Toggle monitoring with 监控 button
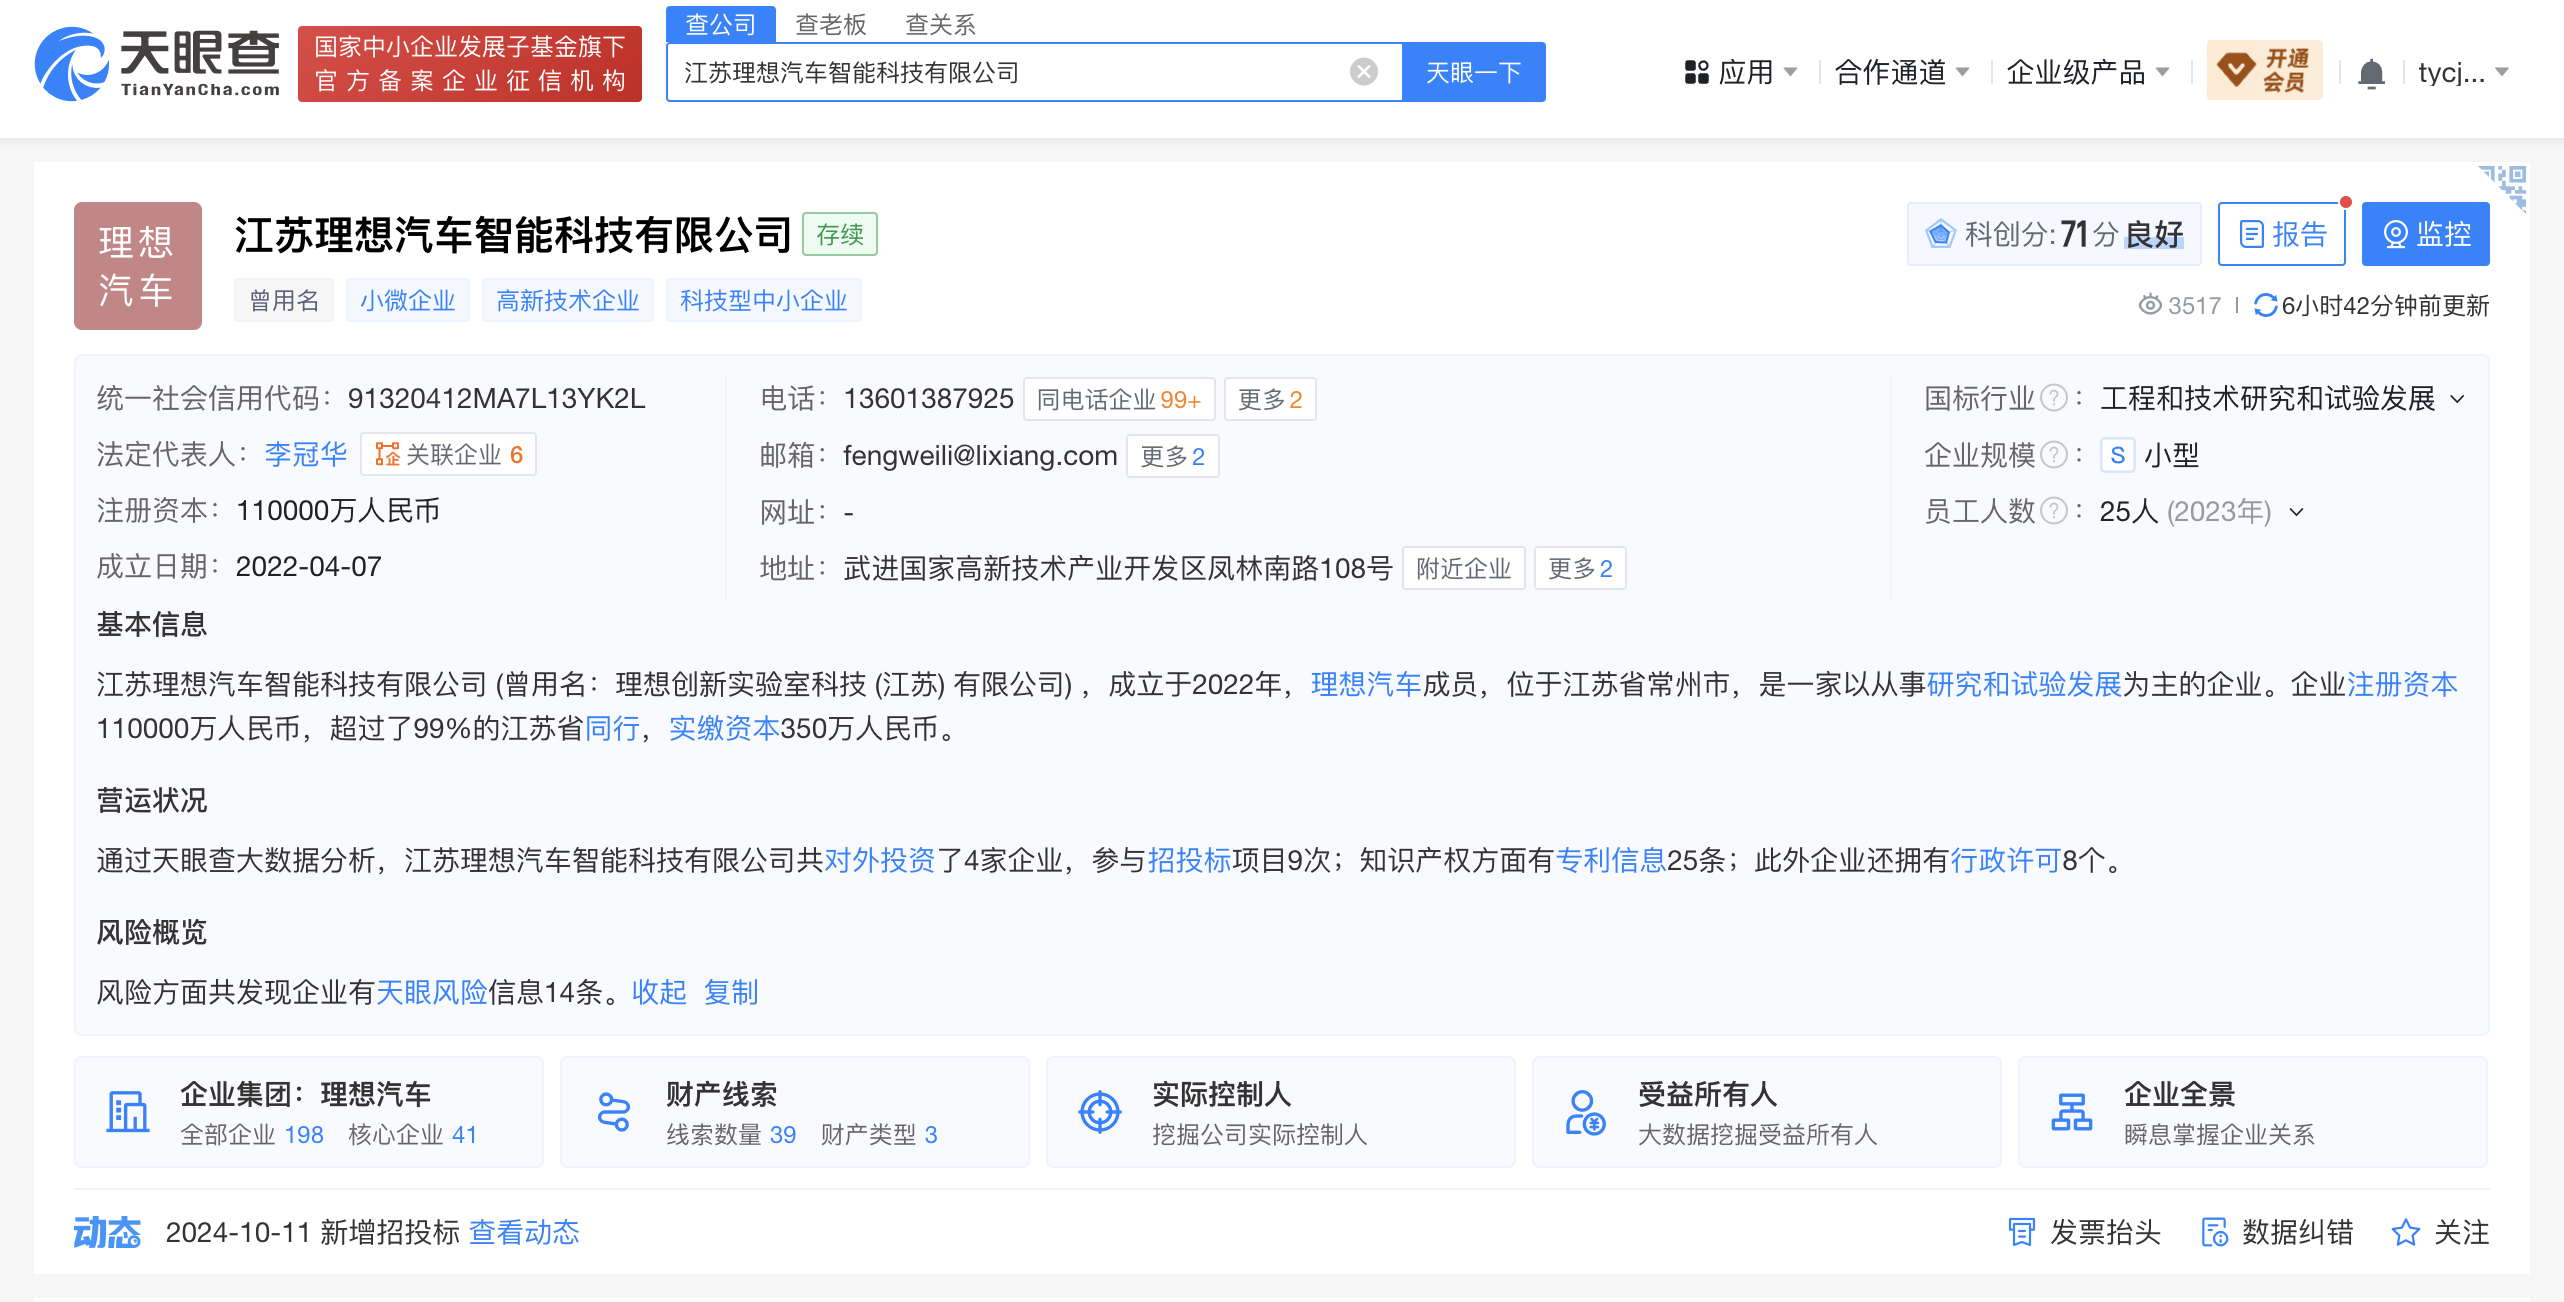2564x1302 pixels. click(2425, 234)
